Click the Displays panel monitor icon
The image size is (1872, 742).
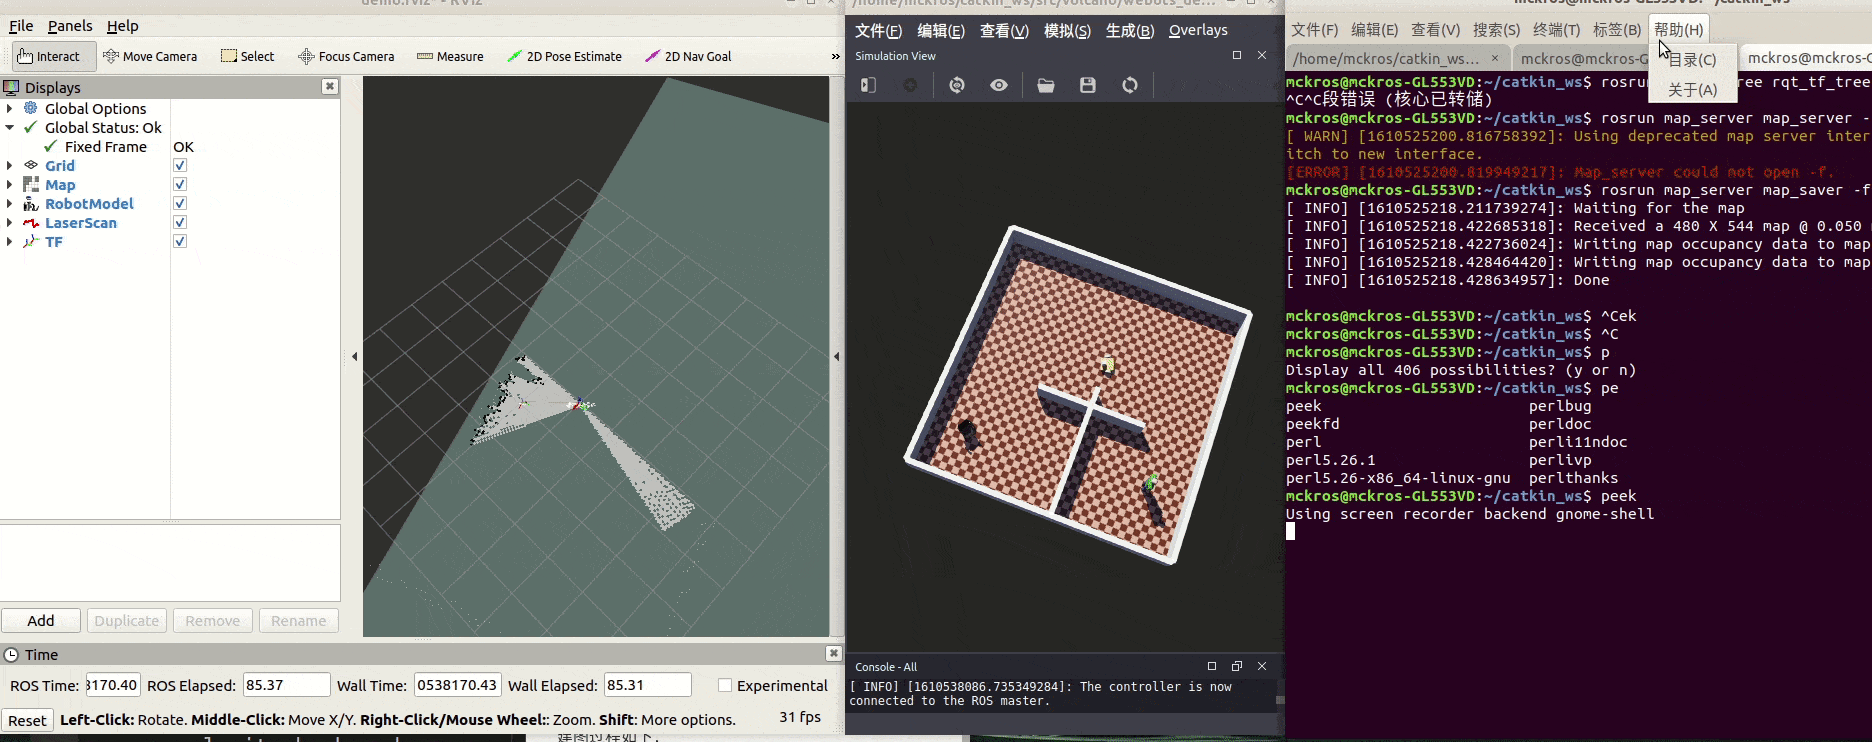pyautogui.click(x=12, y=88)
